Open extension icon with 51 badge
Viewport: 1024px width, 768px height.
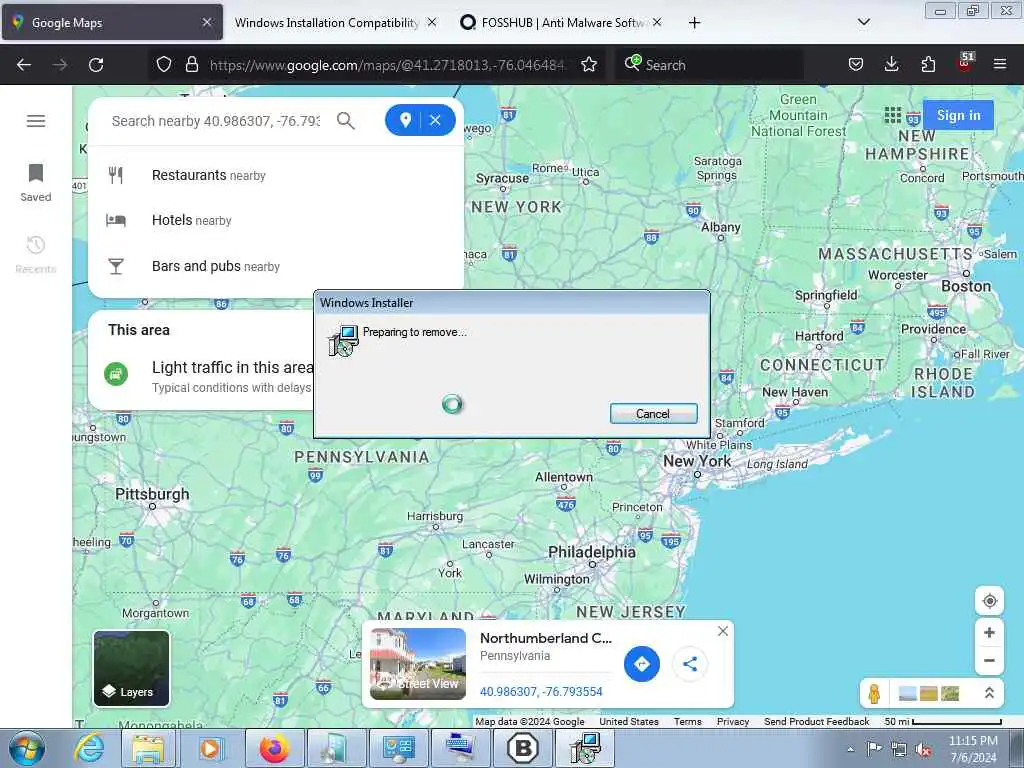tap(965, 63)
